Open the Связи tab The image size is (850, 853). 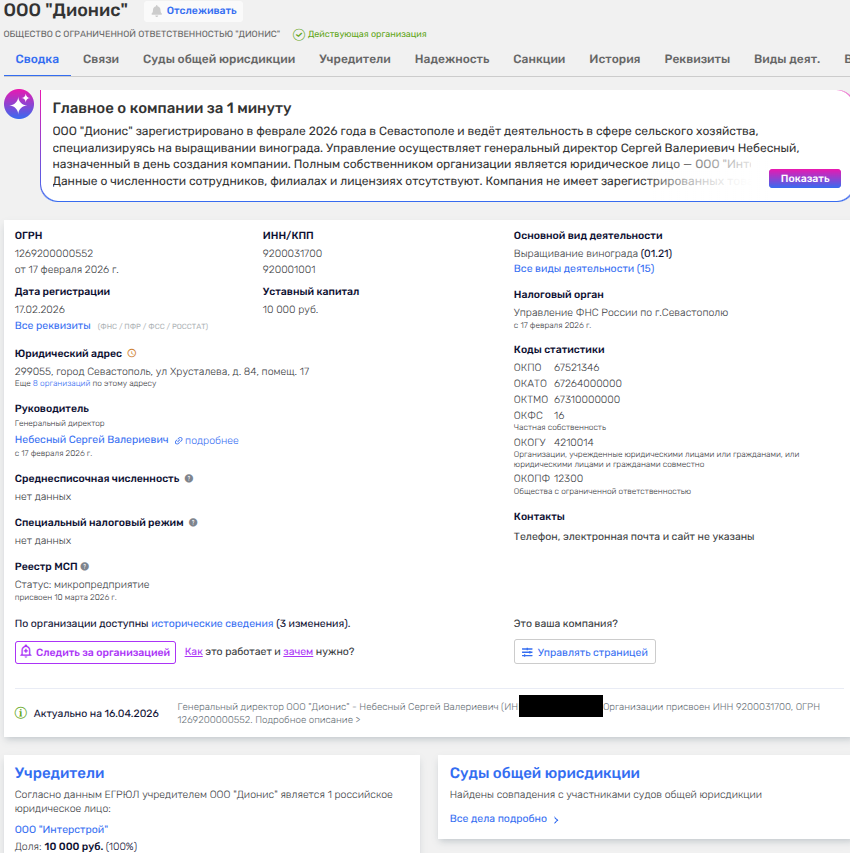click(x=101, y=59)
